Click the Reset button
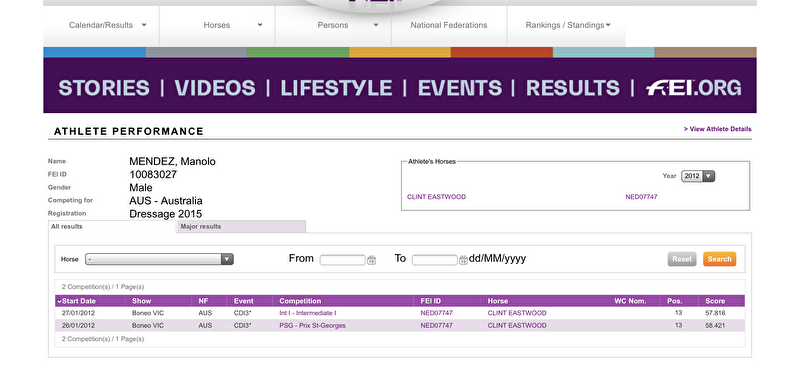The width and height of the screenshot is (800, 369). (682, 259)
